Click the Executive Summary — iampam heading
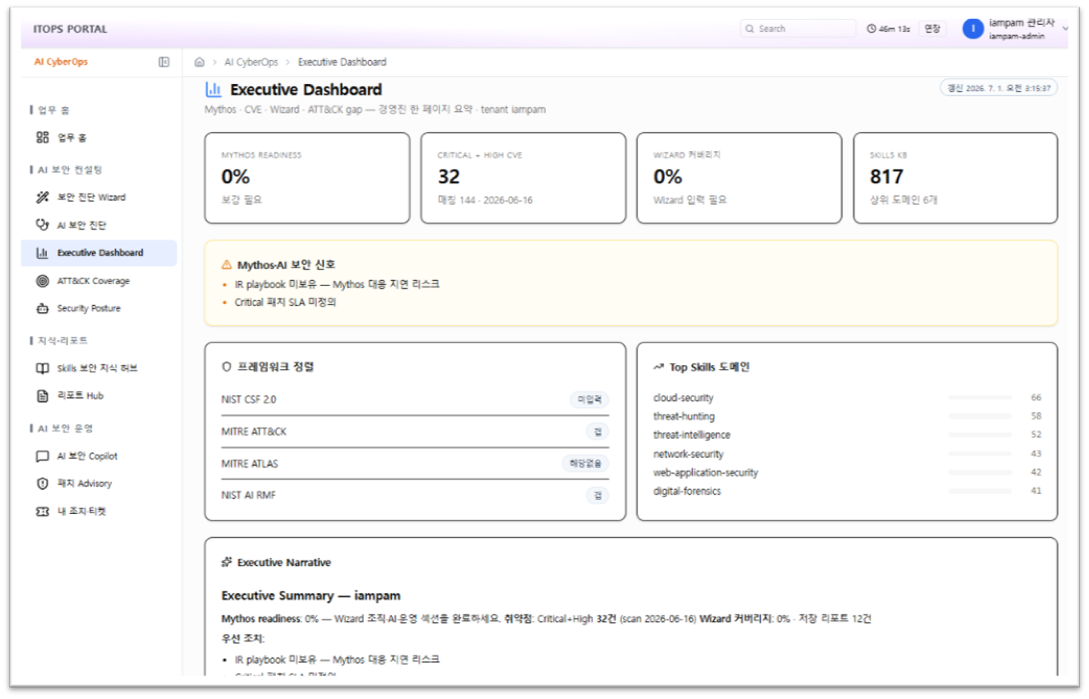This screenshot has height=699, width=1089. (310, 595)
